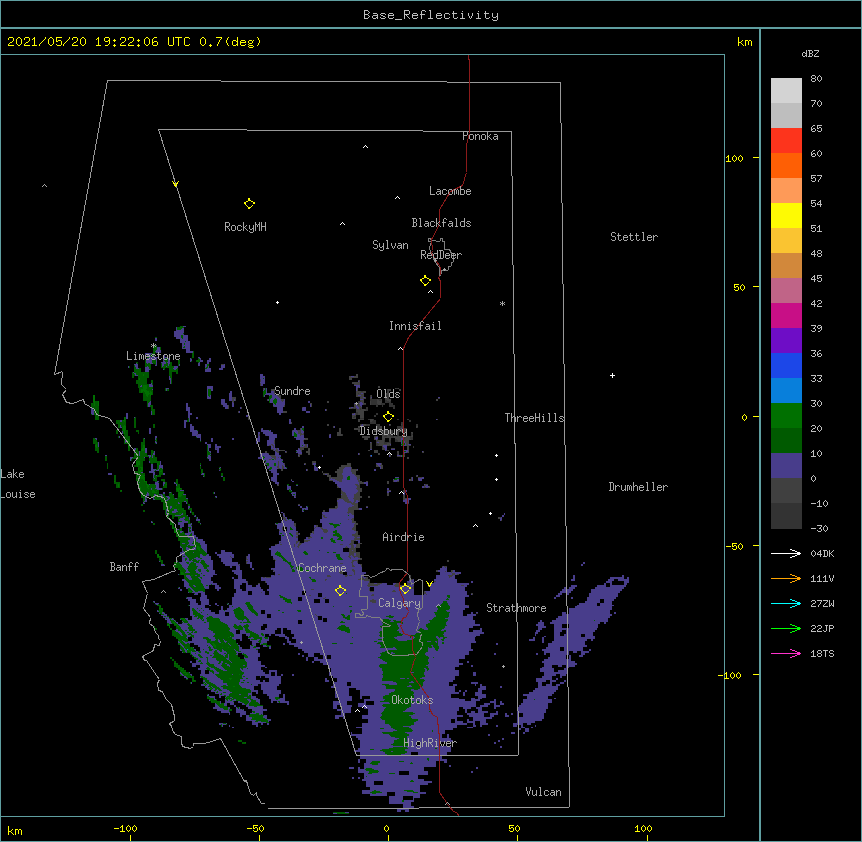Screen dimensions: 862x842
Task: Select the magenta 42-39 dBZ color swatch
Action: tap(786, 315)
